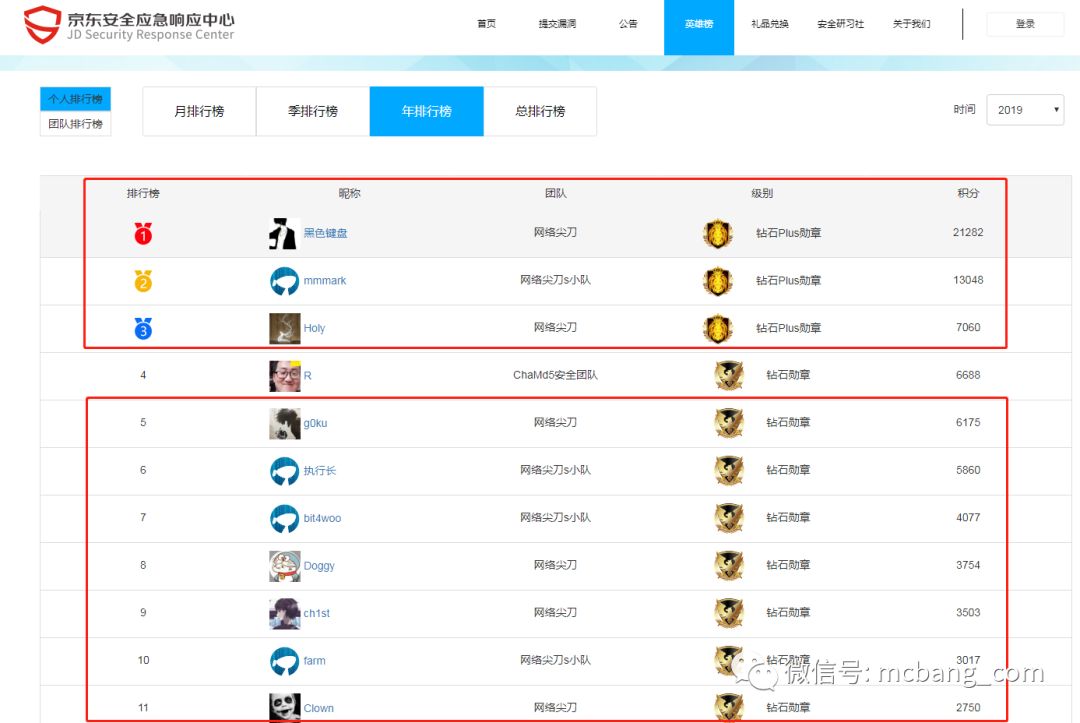Click mmmark's avatar icon
The image size is (1080, 723).
point(284,281)
